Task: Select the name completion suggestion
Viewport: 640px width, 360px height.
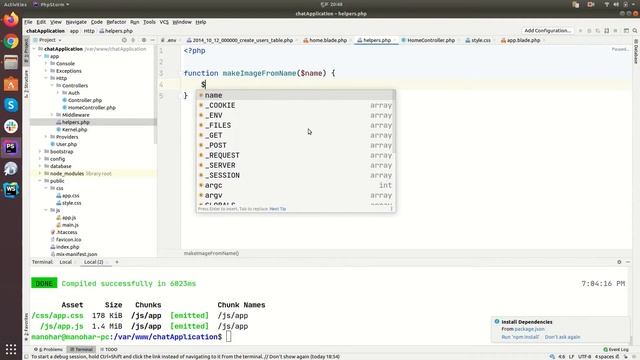Action: coord(295,95)
